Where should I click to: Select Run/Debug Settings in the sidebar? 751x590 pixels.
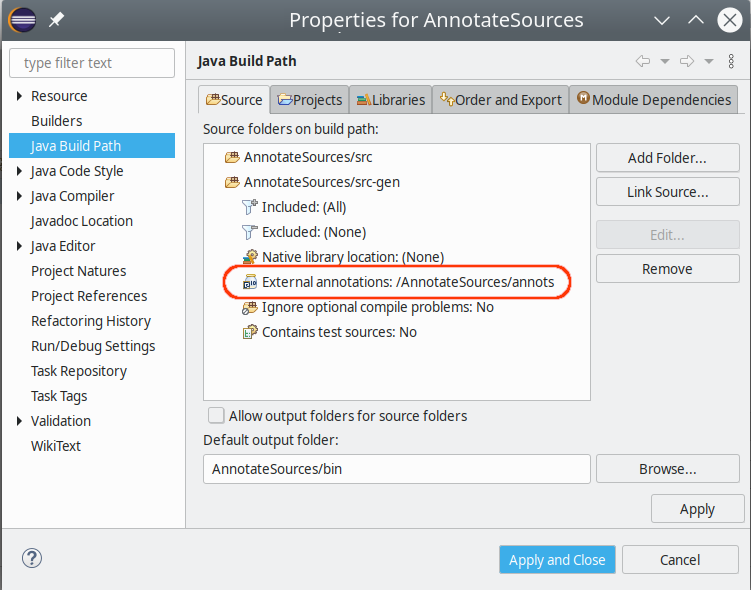tap(93, 346)
